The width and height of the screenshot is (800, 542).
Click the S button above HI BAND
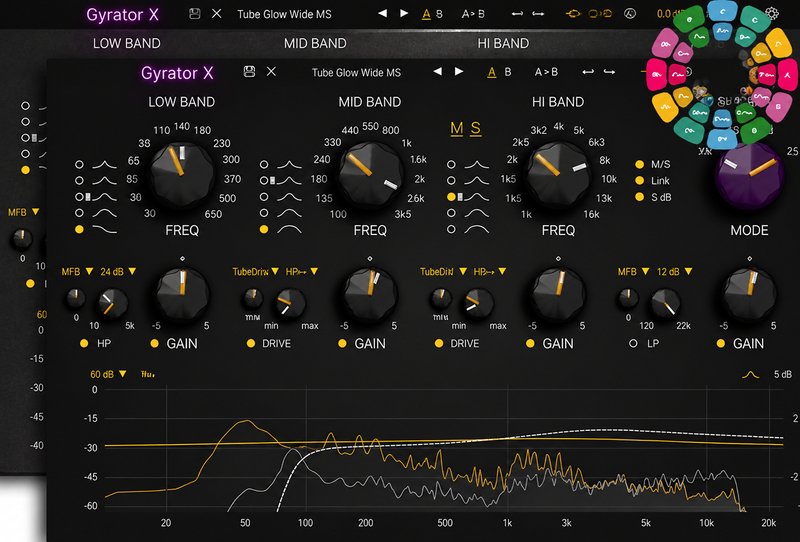tap(476, 128)
